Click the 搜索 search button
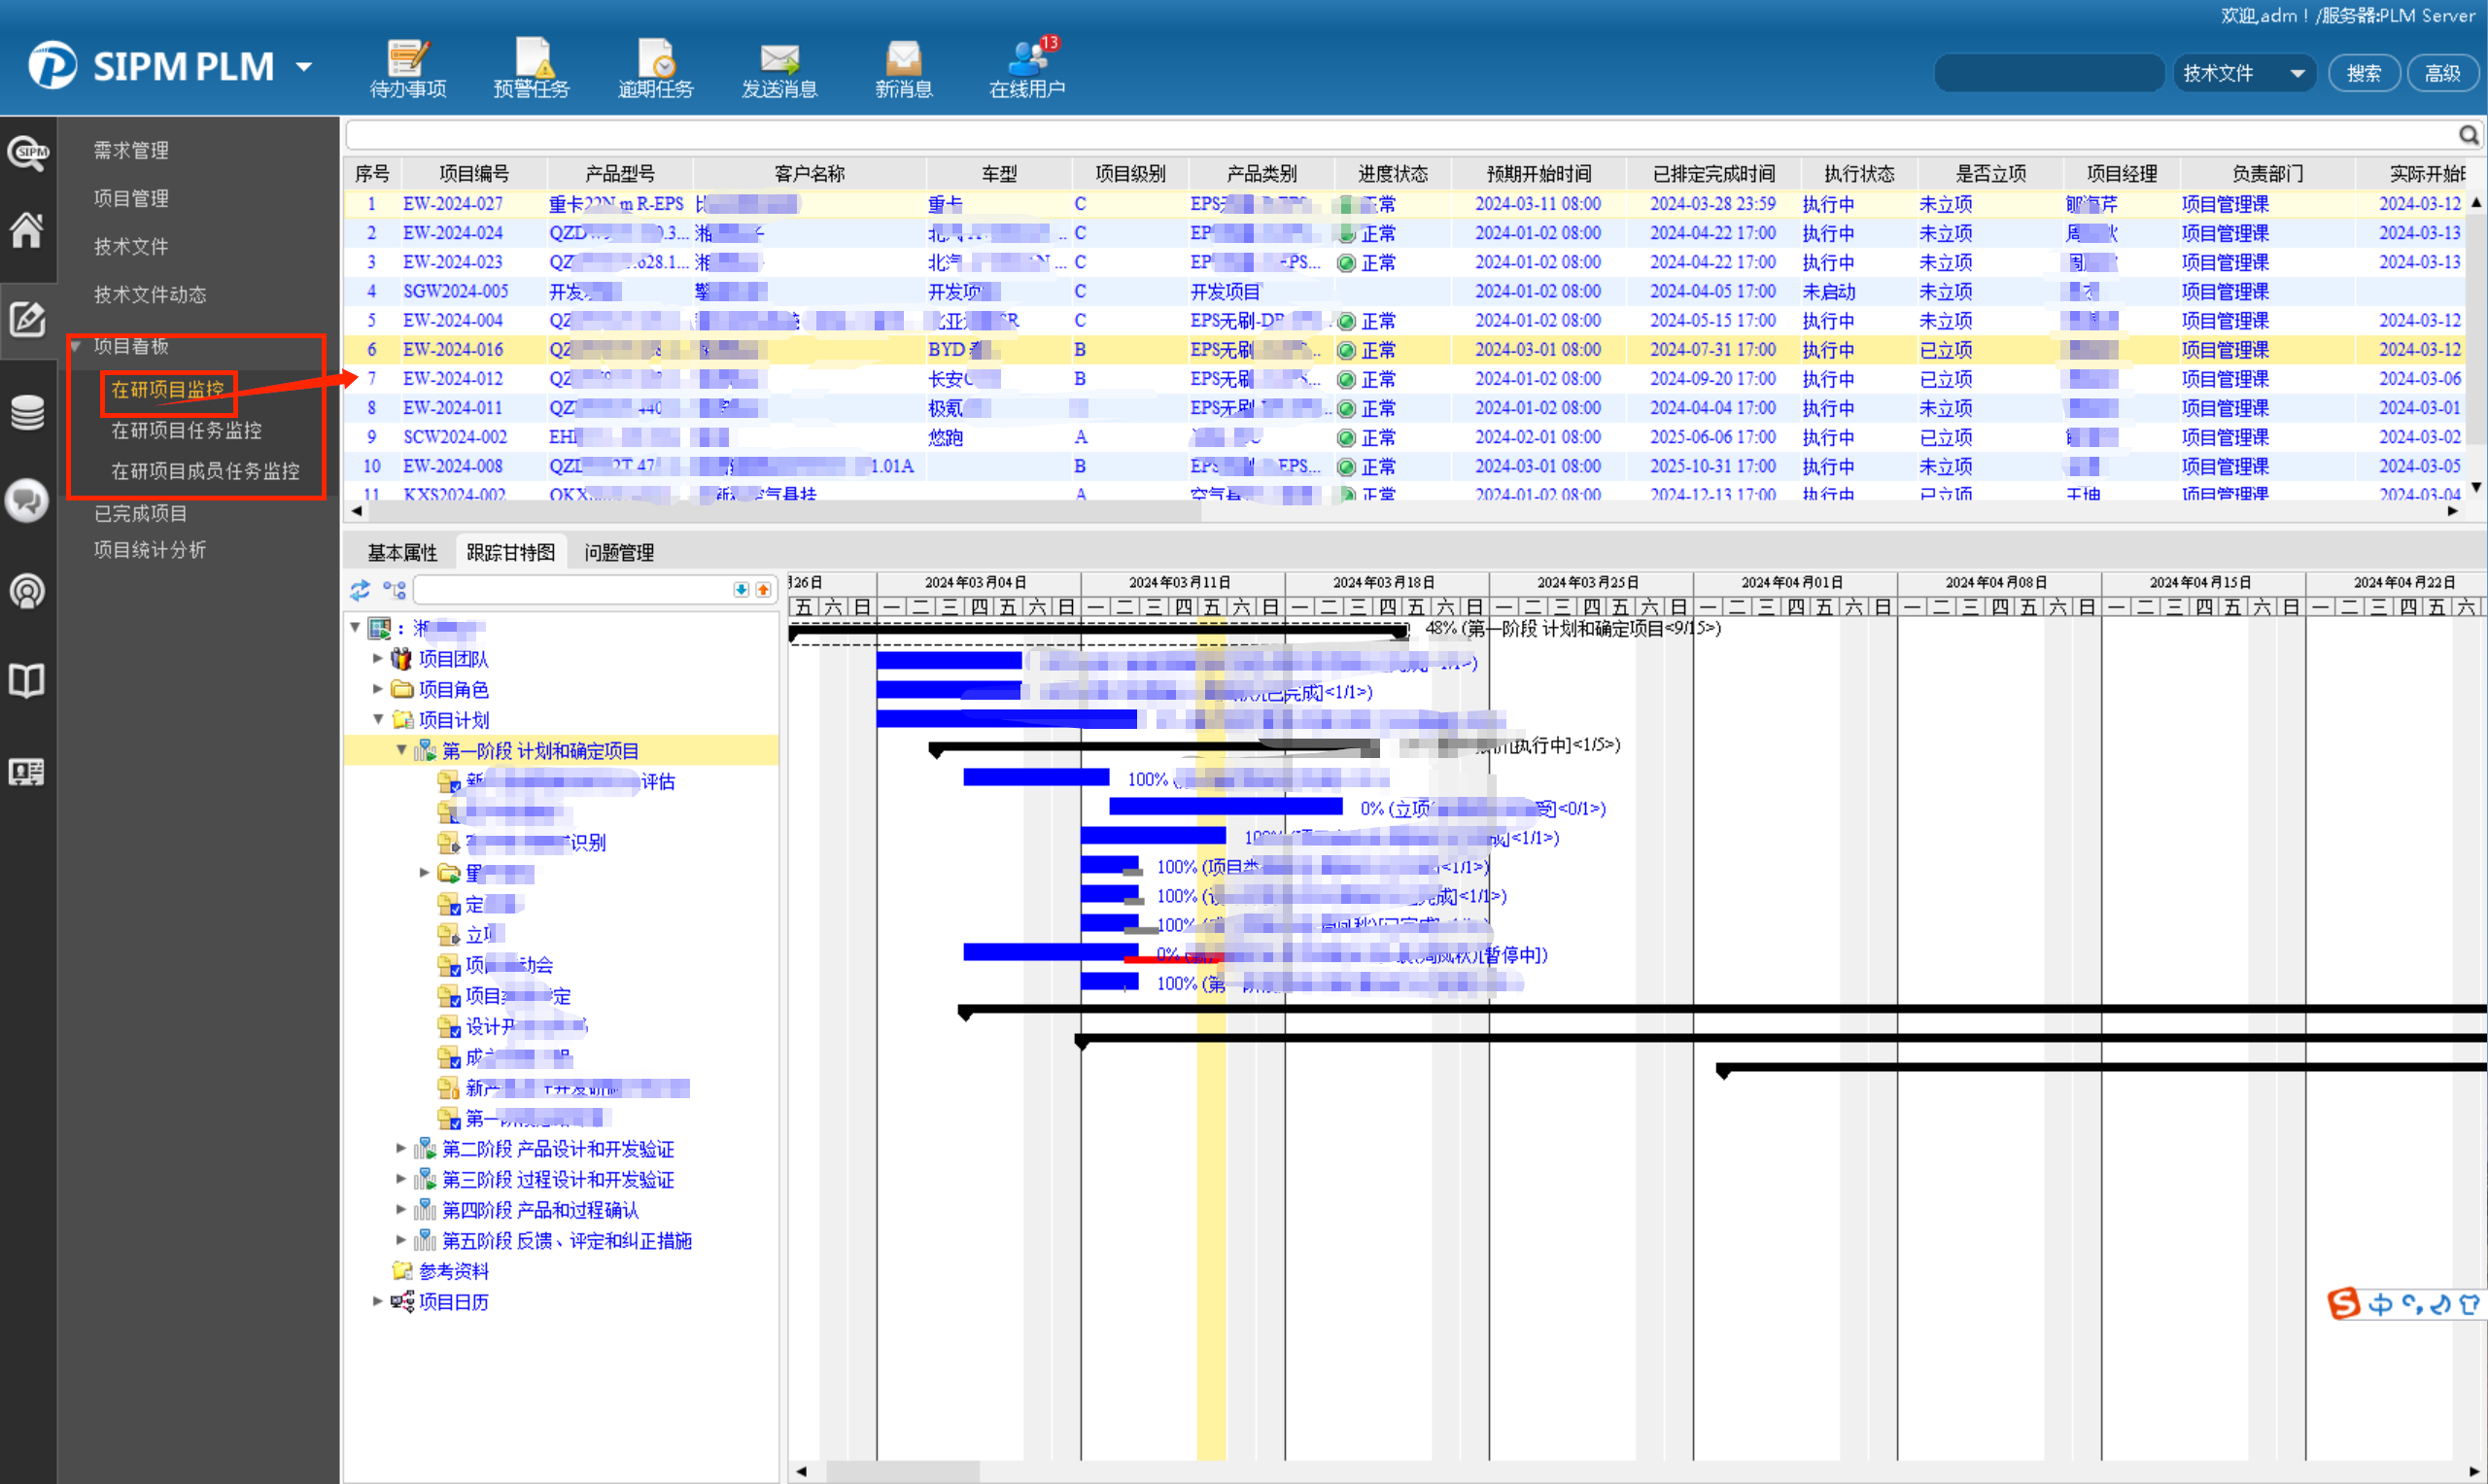This screenshot has width=2488, height=1484. (2363, 73)
